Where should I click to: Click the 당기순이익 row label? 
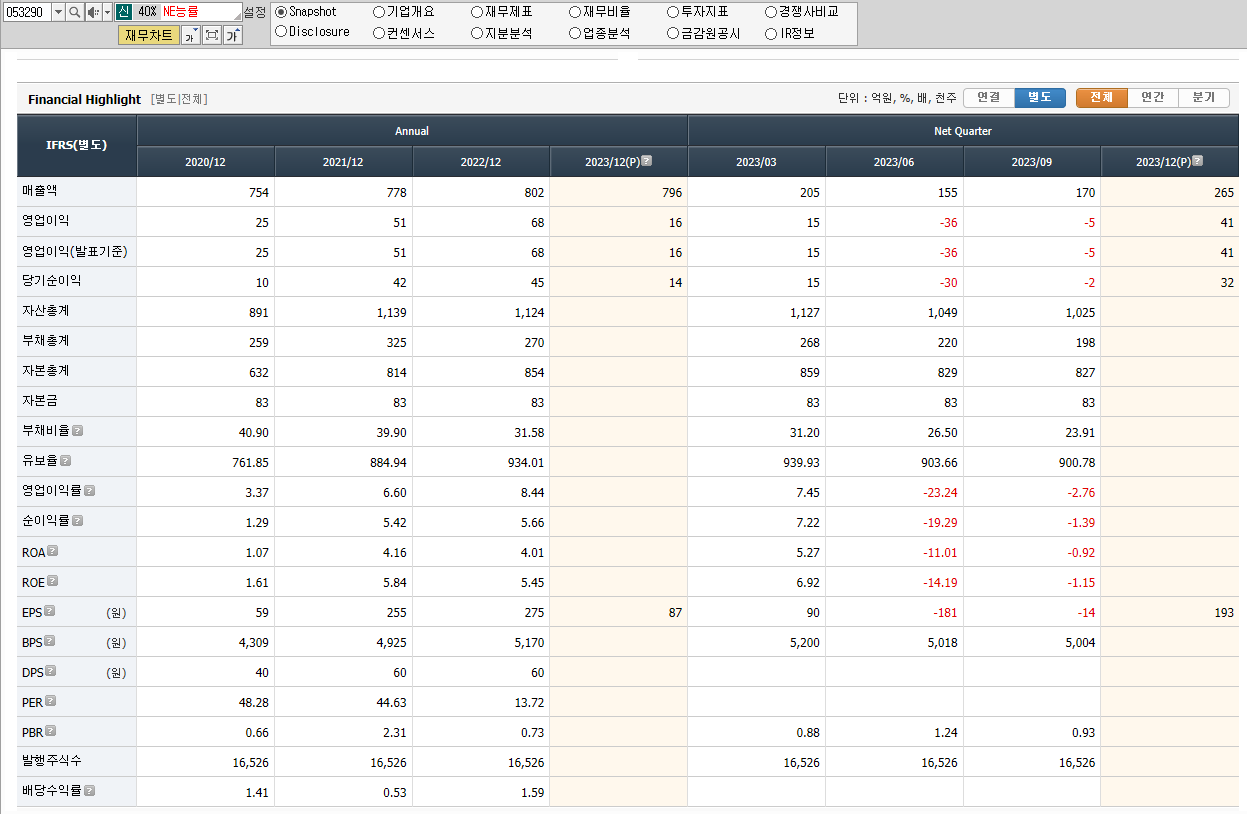click(51, 281)
